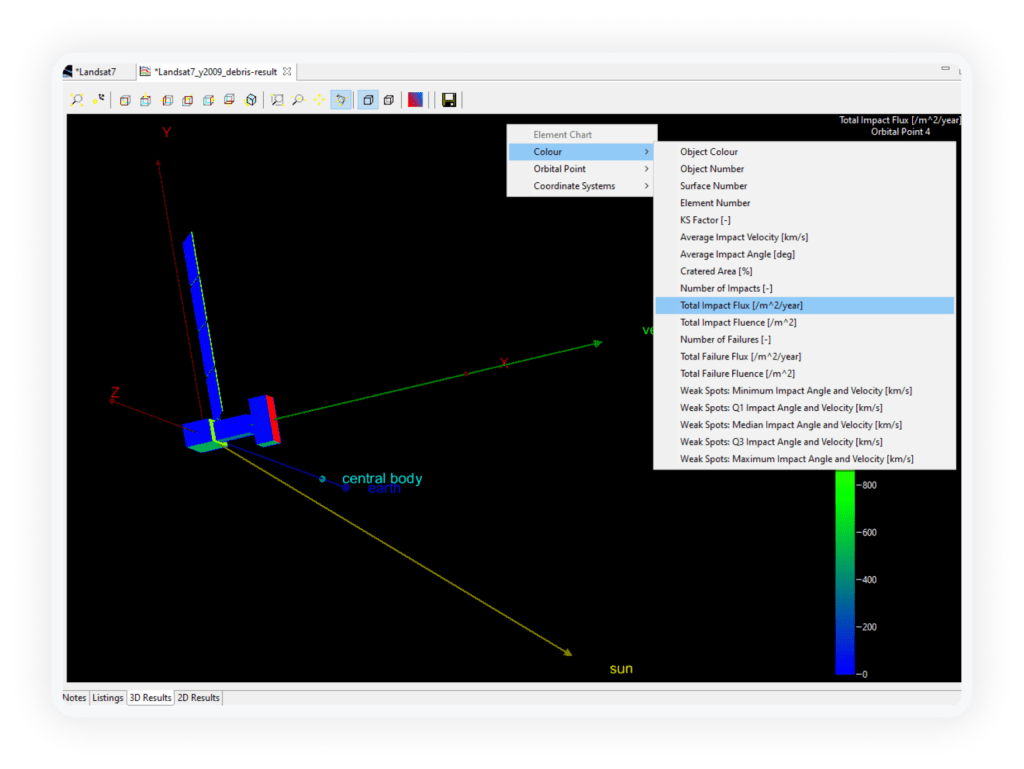Choose Cratered Area [%] from colour menu
The height and width of the screenshot is (769, 1024).
tap(716, 272)
